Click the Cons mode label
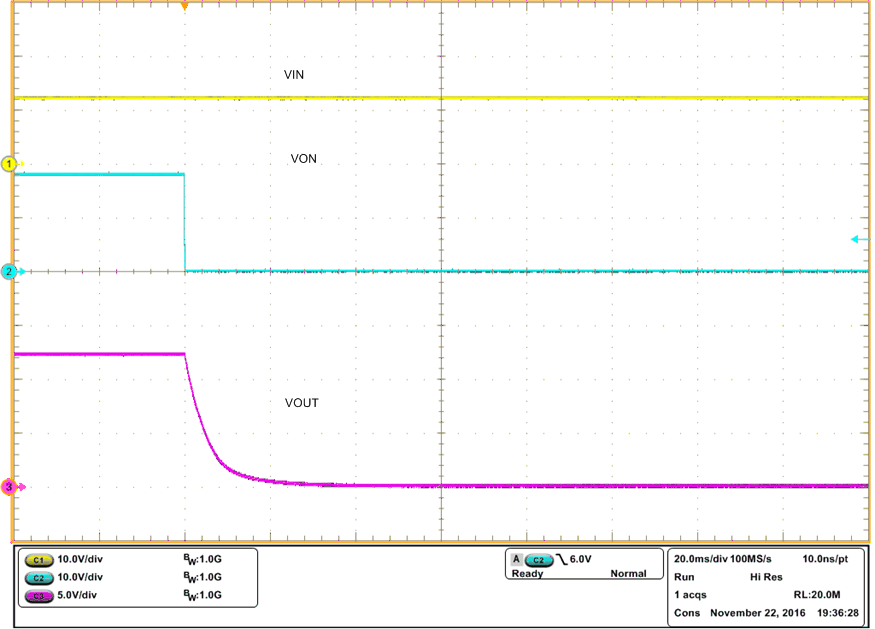This screenshot has height=629, width=875. 688,613
